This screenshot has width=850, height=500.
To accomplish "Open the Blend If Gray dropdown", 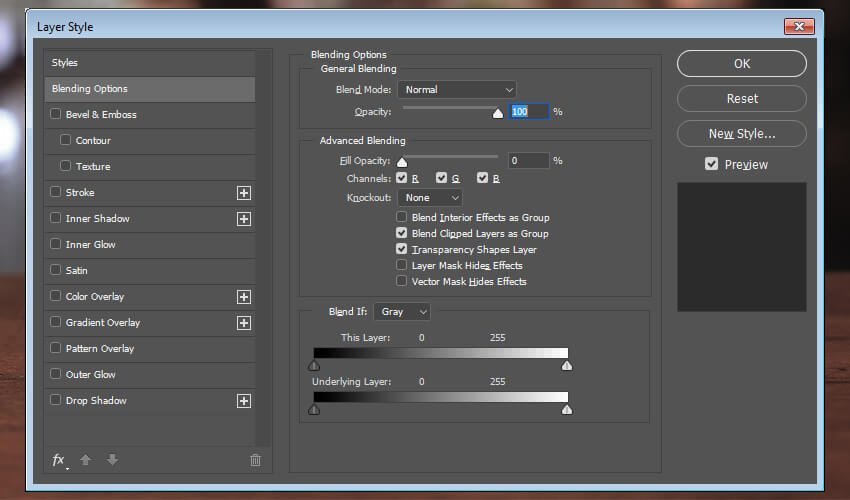I will point(402,312).
